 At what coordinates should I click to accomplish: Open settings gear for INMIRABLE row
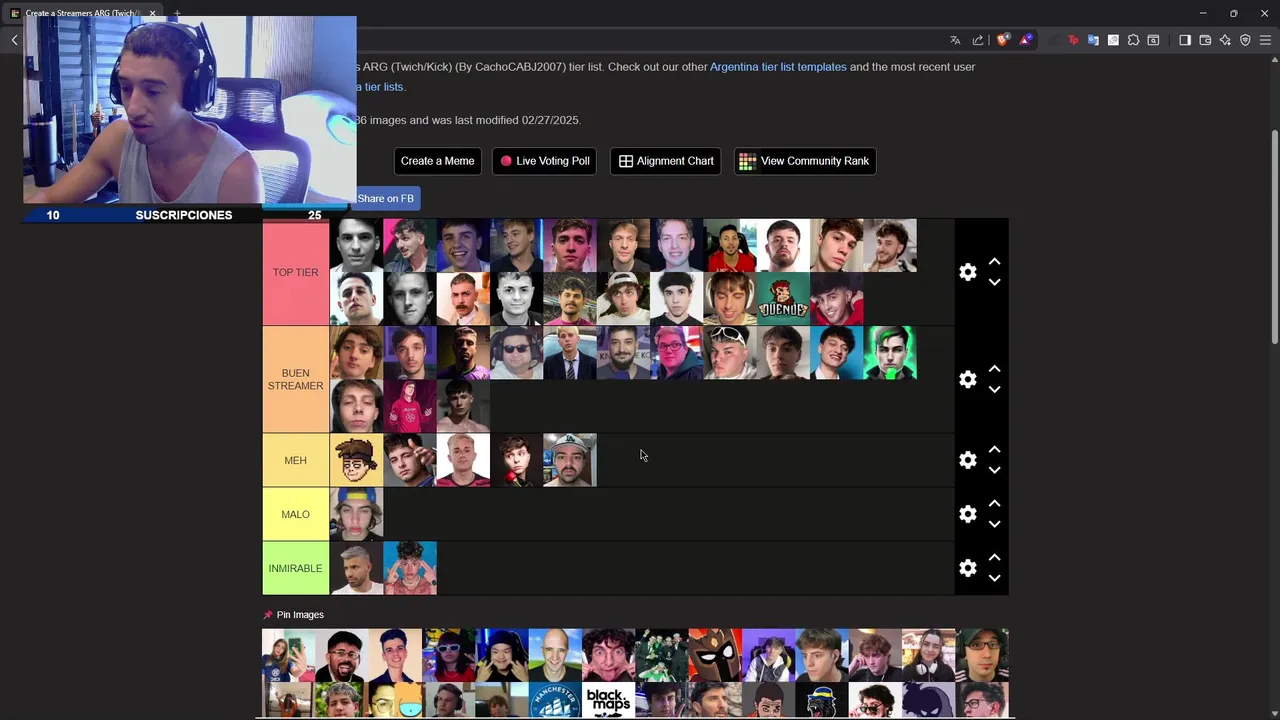(967, 568)
